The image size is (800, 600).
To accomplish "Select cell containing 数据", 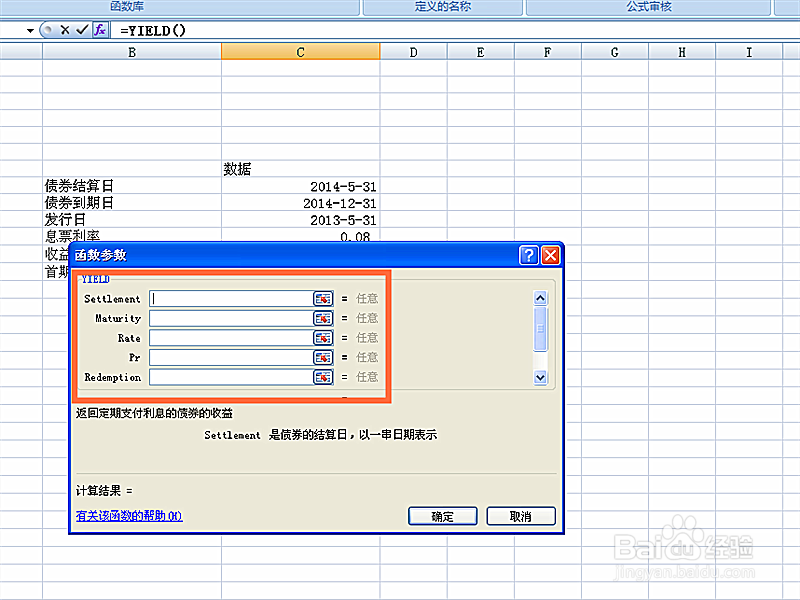I will tap(301, 169).
